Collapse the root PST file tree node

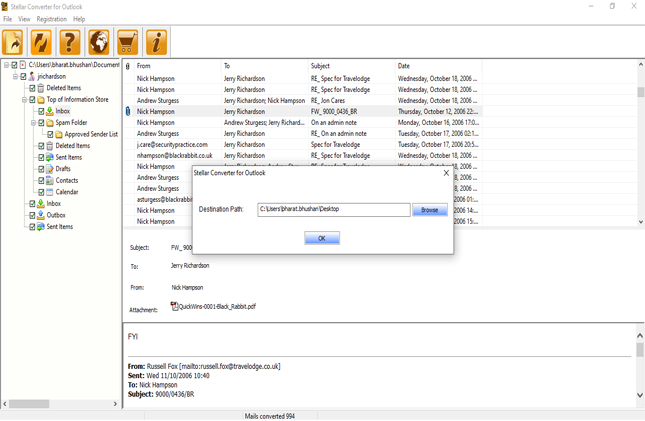point(6,65)
